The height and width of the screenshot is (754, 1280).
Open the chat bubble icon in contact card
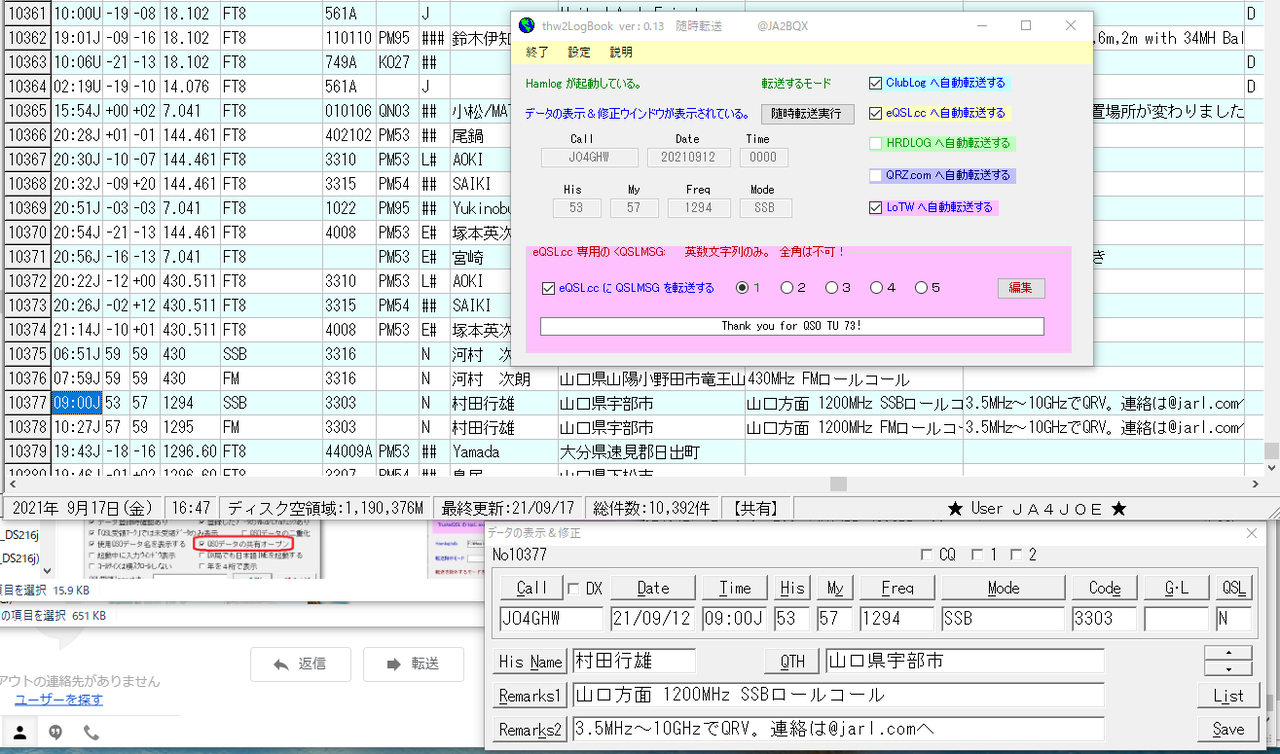[x=55, y=732]
